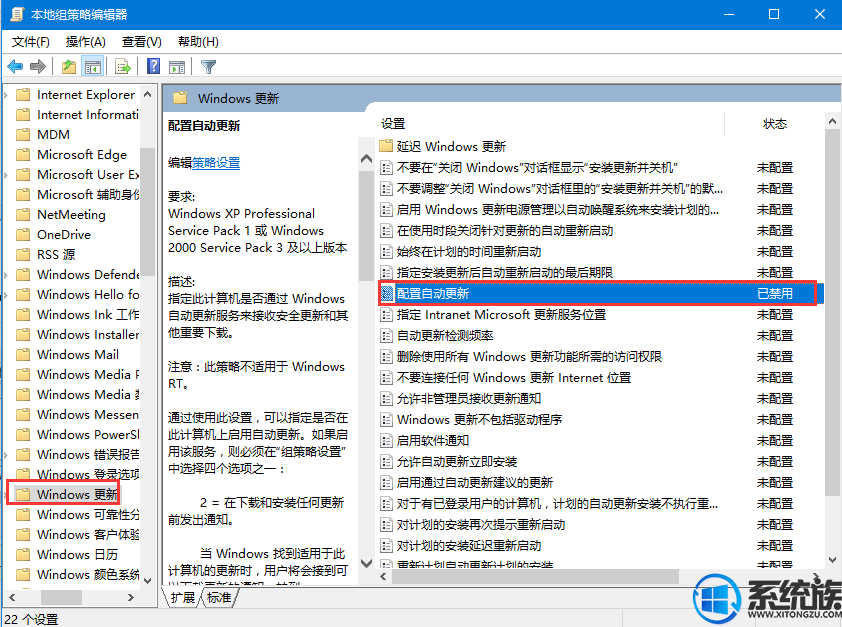Expand the Microsoft User Ex tree node

[x=6, y=175]
